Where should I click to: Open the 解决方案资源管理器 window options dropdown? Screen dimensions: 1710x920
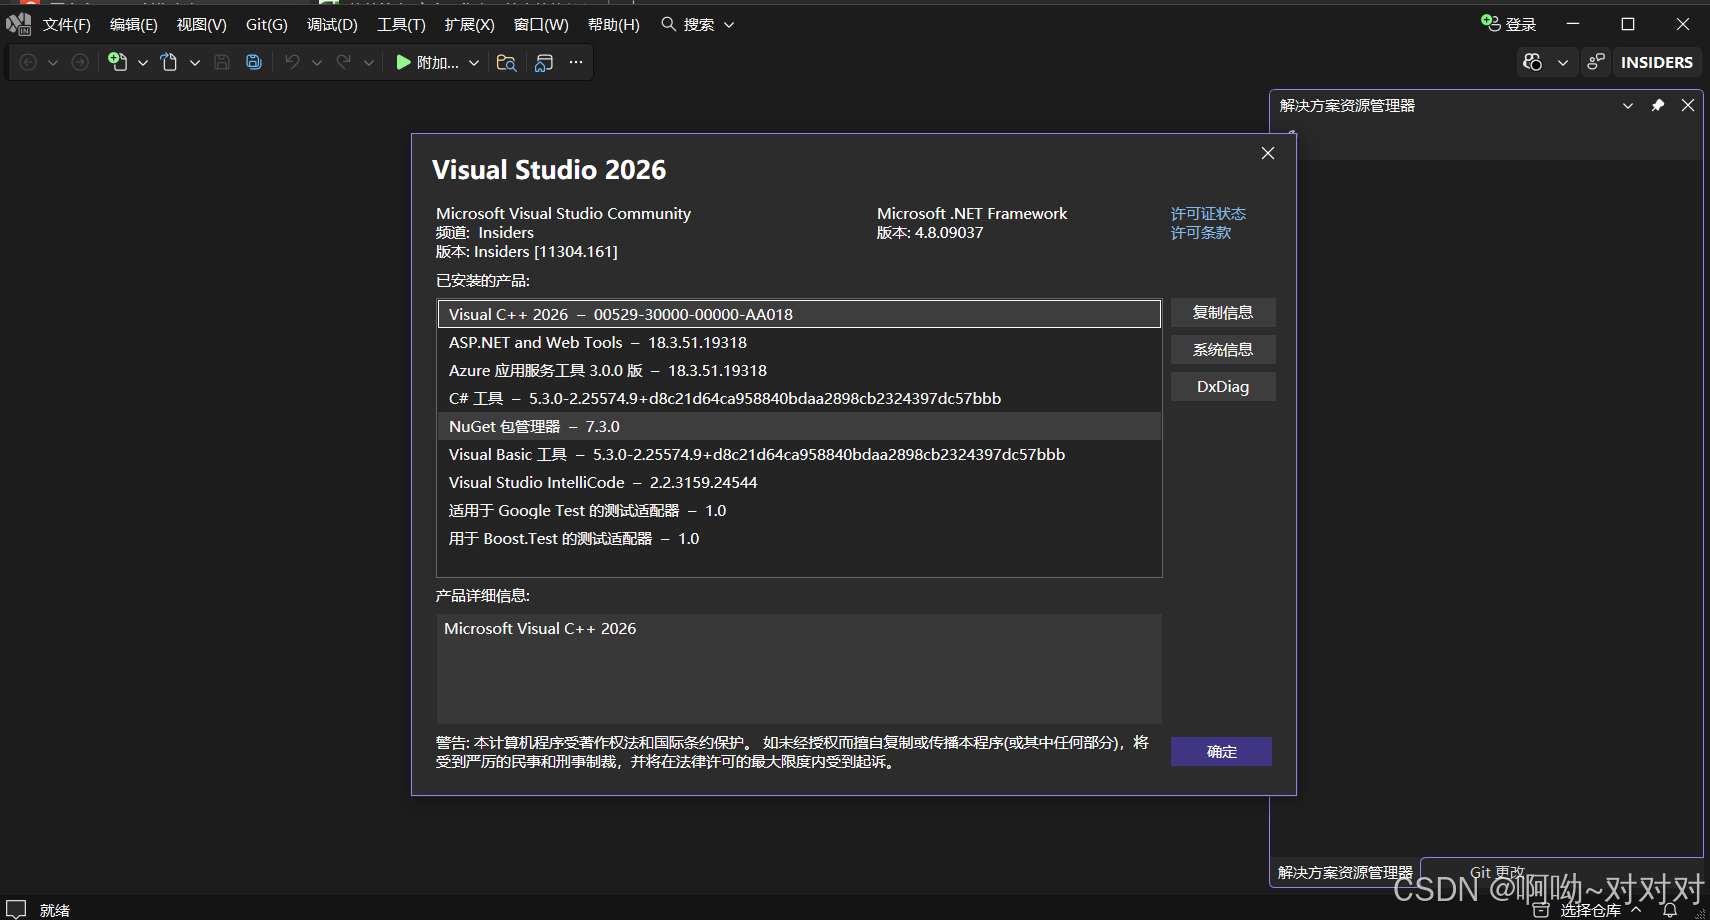(x=1628, y=105)
